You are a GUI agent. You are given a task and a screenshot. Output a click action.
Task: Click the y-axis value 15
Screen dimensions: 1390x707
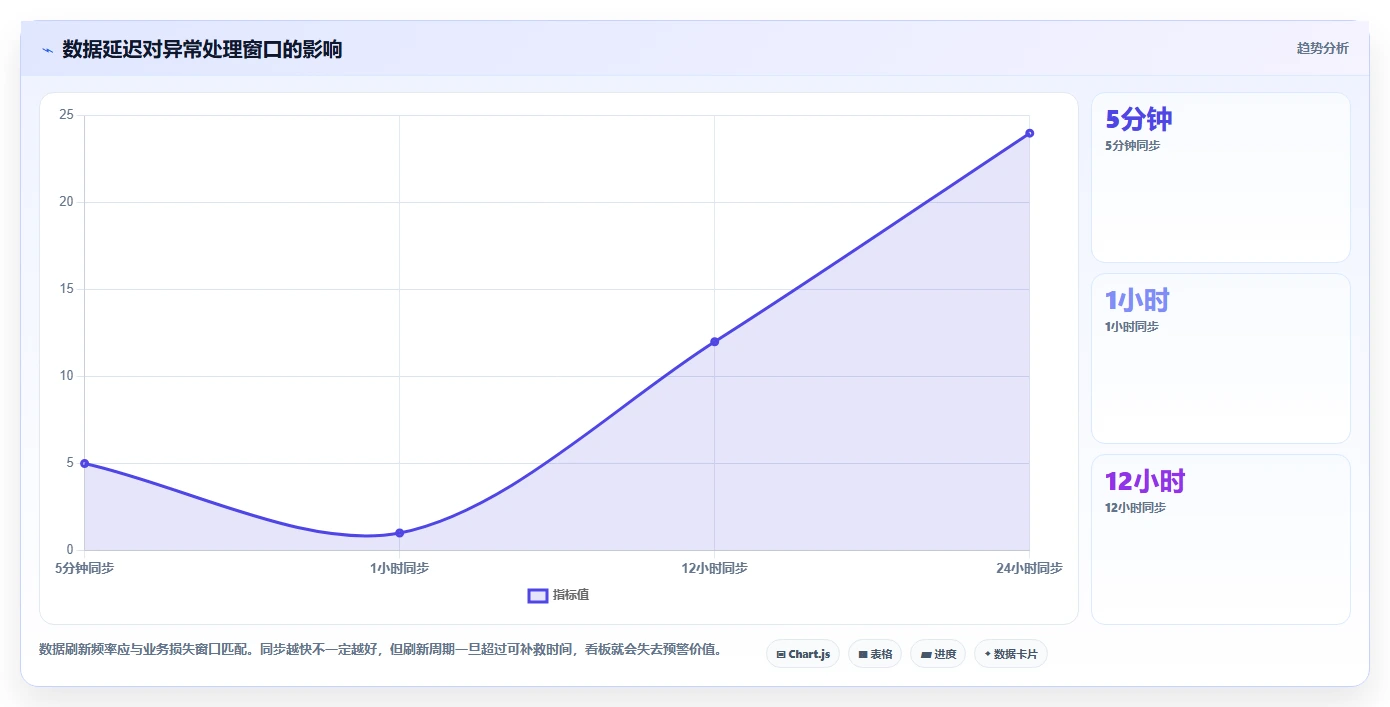coord(67,289)
